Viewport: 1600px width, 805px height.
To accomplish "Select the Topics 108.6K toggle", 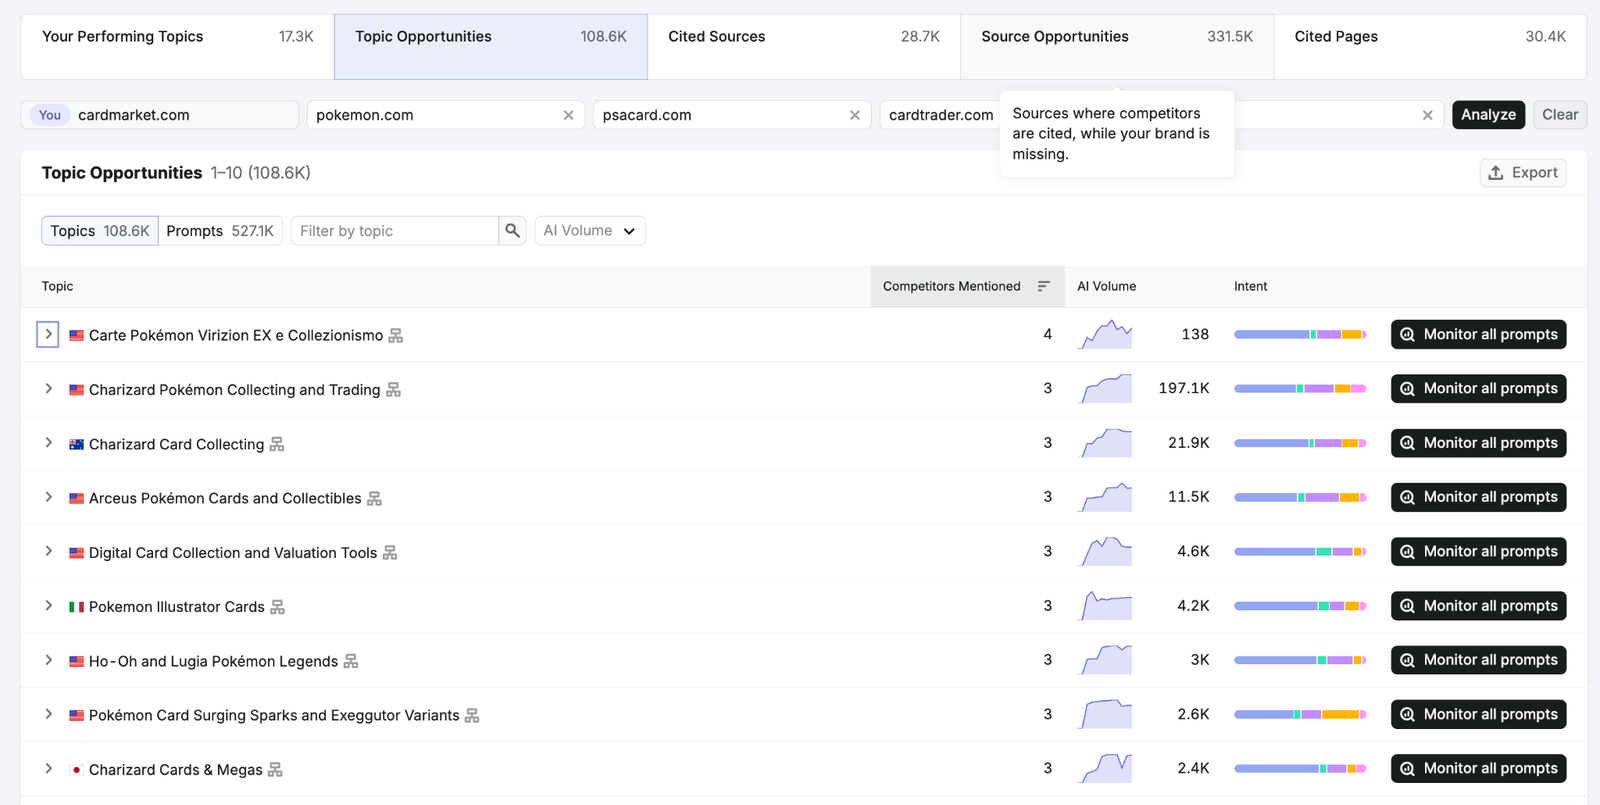I will [x=100, y=231].
